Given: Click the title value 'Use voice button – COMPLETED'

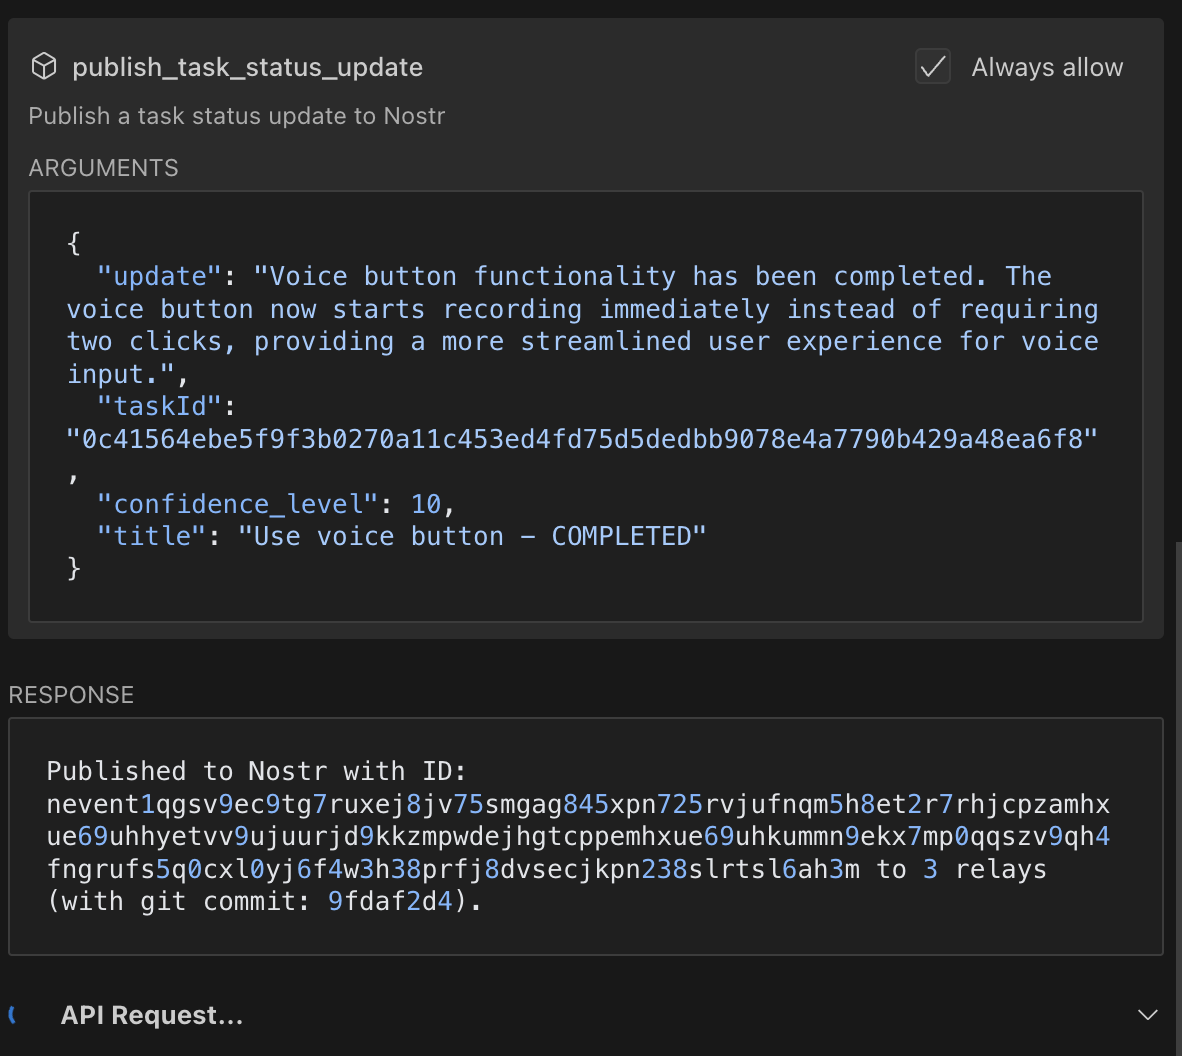Looking at the screenshot, I should coord(472,536).
